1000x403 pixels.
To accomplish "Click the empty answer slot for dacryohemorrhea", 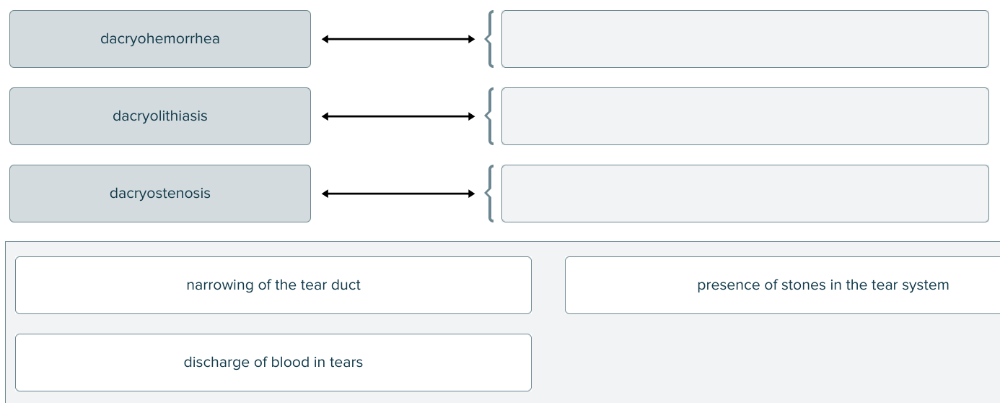I will click(x=744, y=39).
